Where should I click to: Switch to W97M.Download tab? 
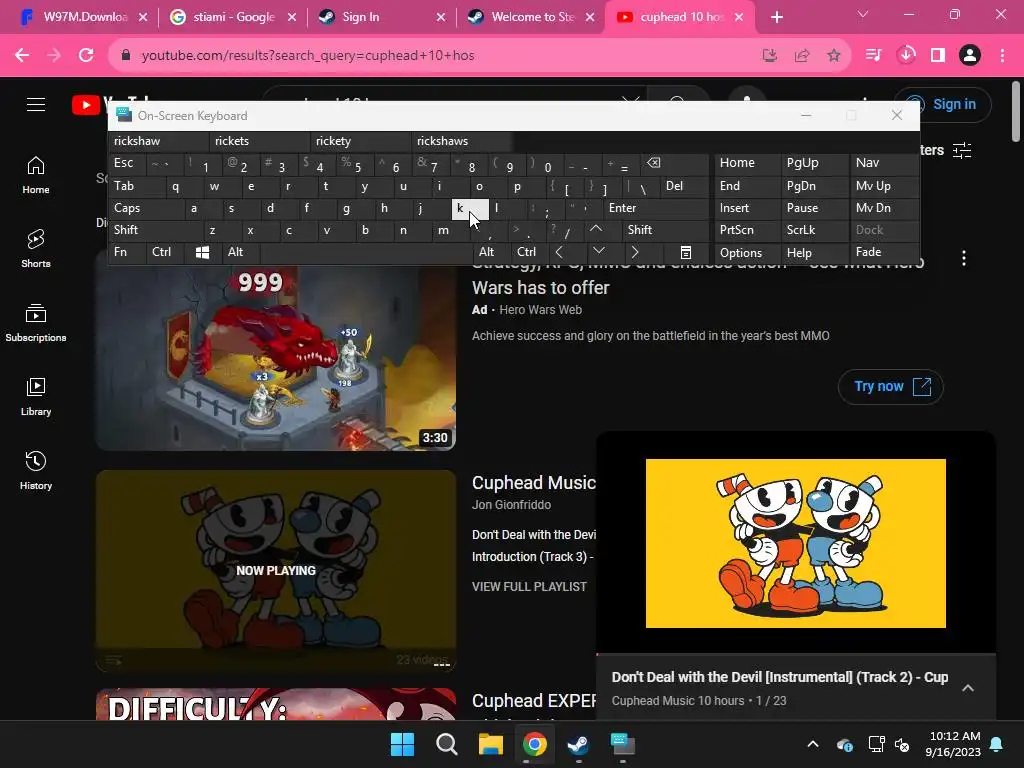tap(84, 17)
